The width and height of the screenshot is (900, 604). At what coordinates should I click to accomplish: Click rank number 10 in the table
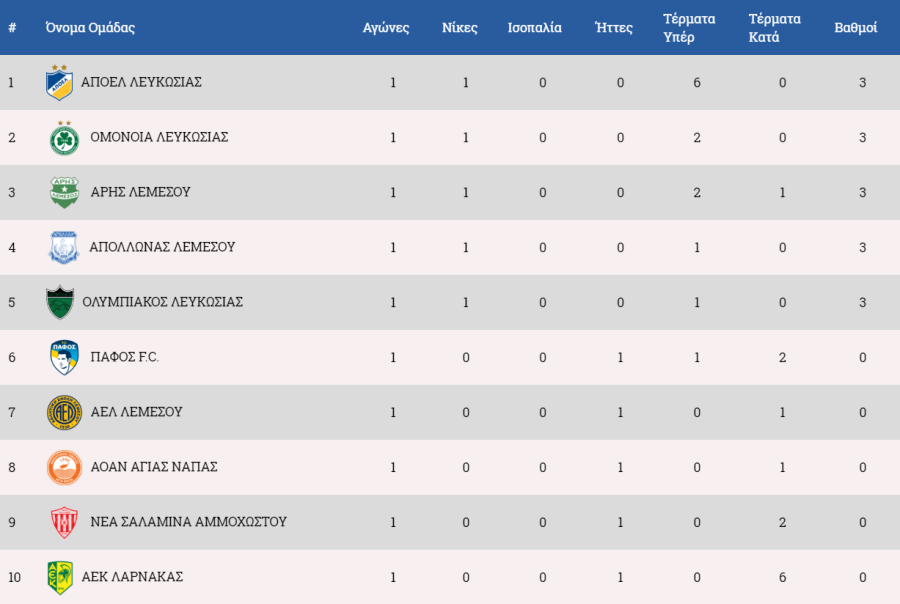[14, 578]
